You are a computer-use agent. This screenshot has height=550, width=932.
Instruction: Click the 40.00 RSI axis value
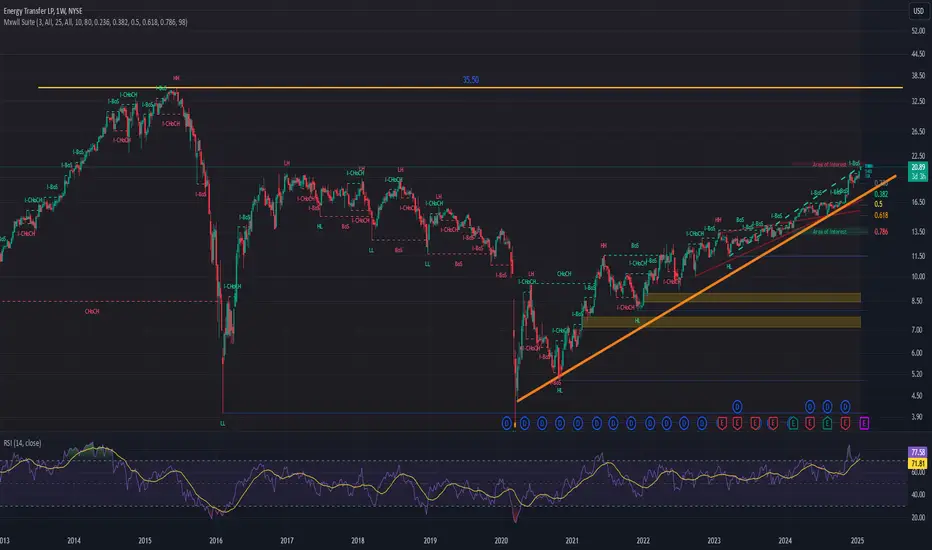(x=918, y=495)
